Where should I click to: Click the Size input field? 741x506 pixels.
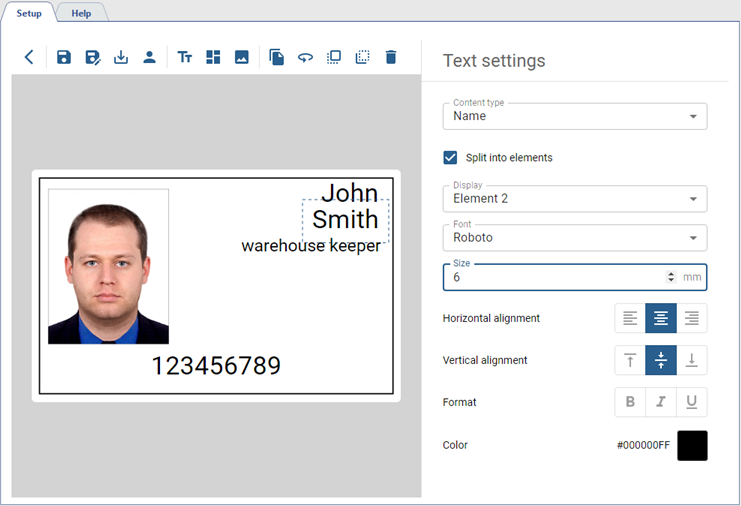tap(555, 277)
